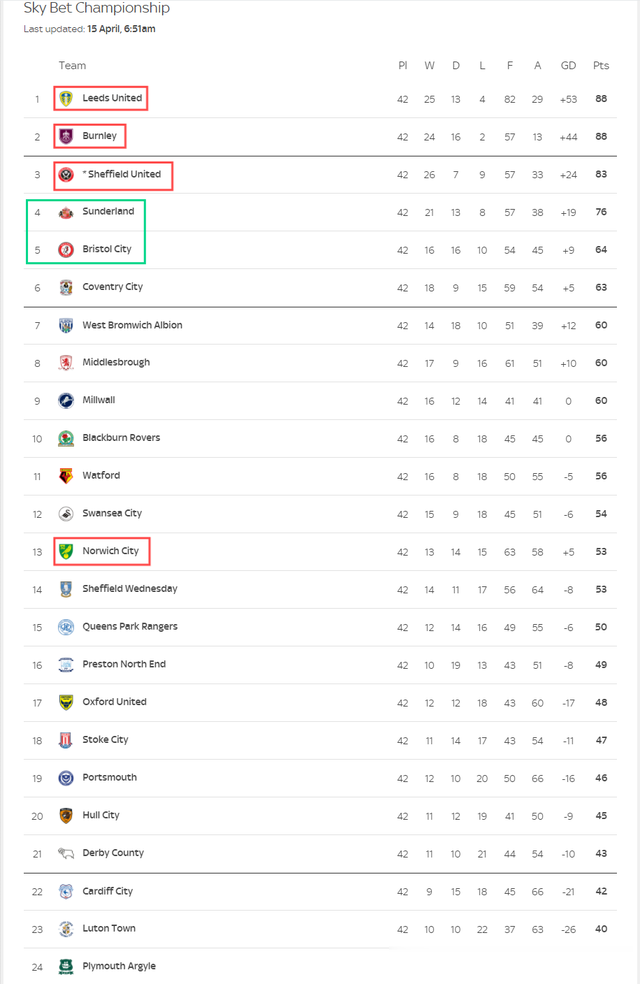Open the Middlesbrough team link
Image resolution: width=640 pixels, height=984 pixels.
pyautogui.click(x=116, y=362)
